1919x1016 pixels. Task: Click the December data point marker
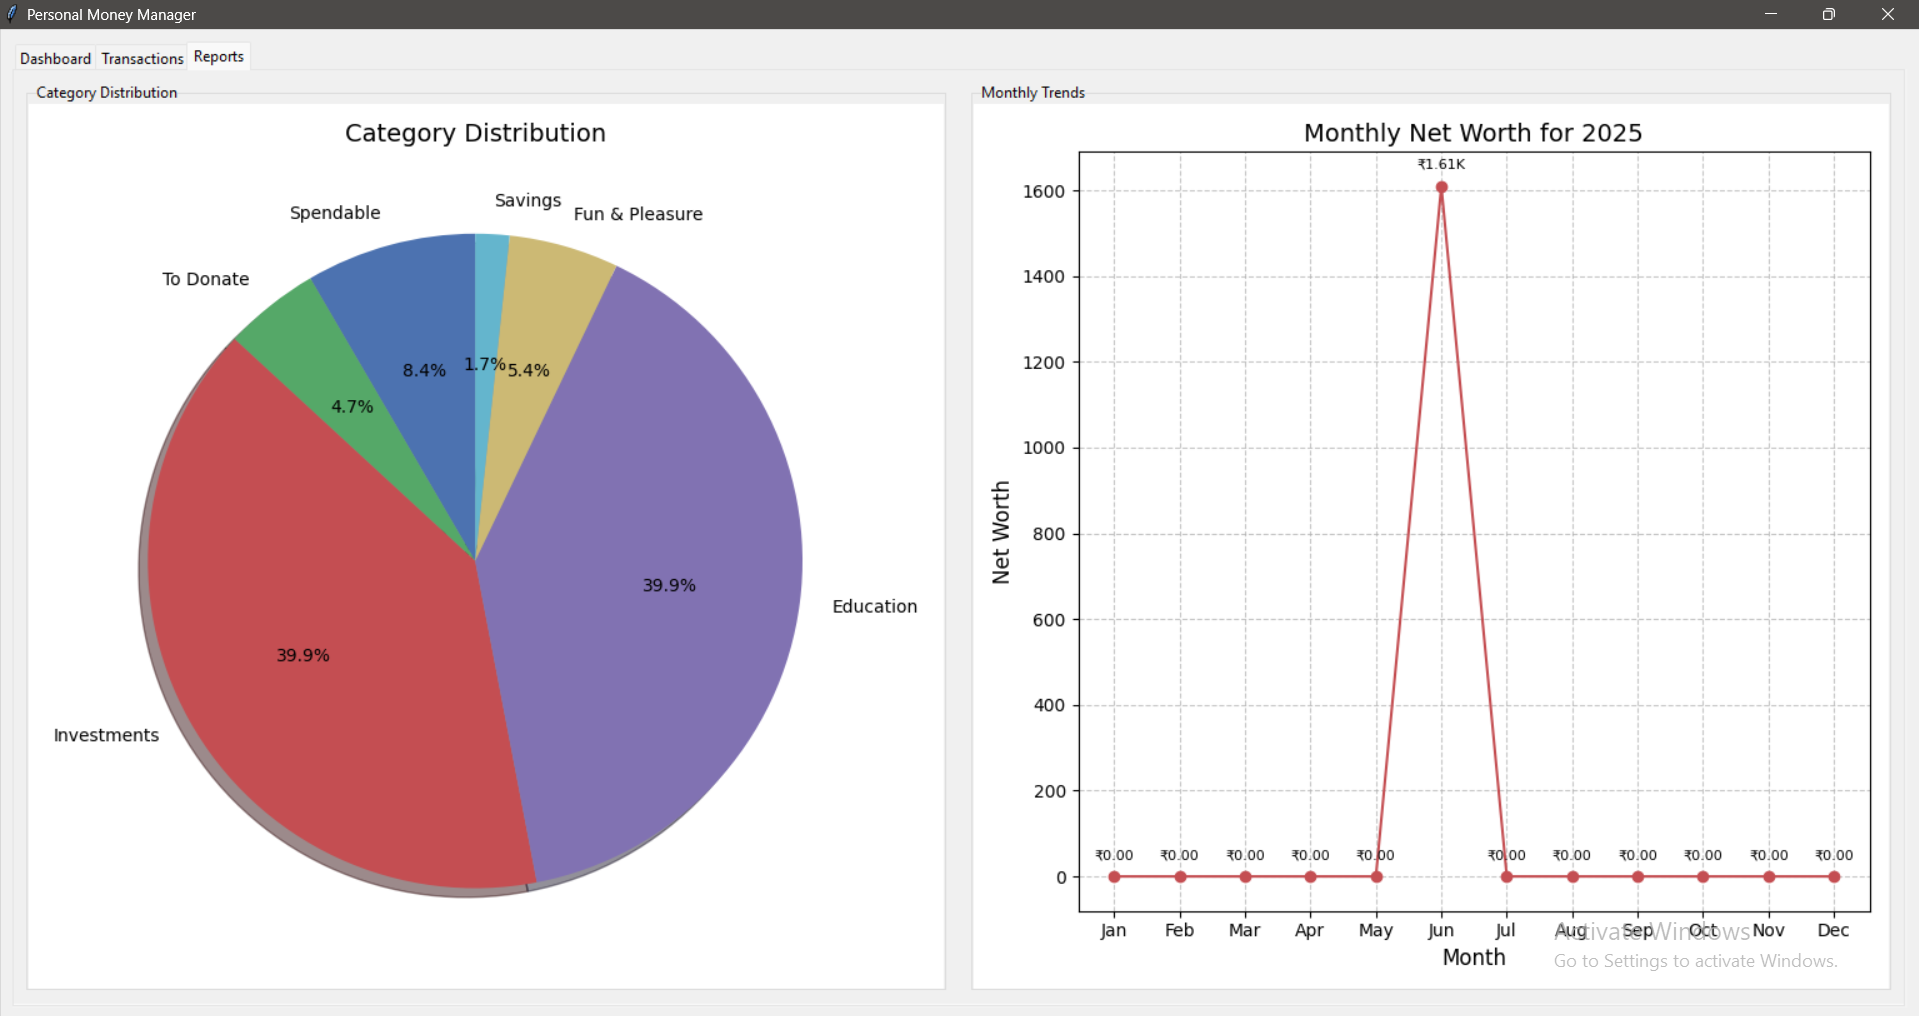[1833, 877]
